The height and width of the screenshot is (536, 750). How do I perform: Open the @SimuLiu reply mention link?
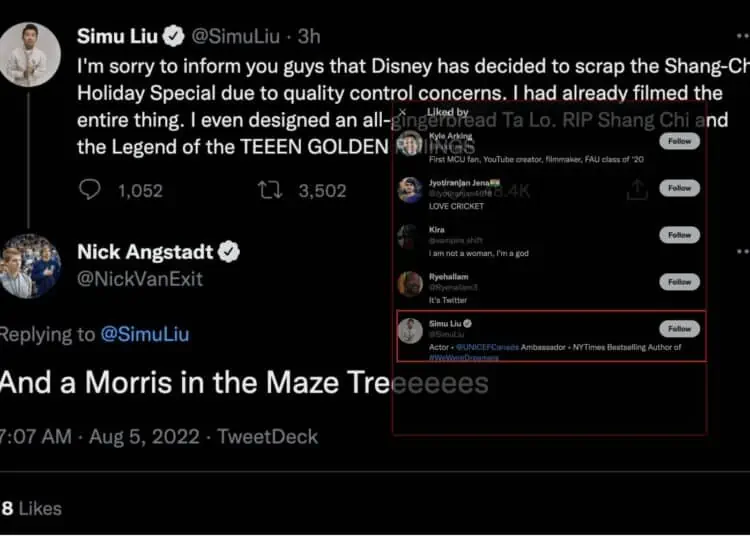(144, 334)
